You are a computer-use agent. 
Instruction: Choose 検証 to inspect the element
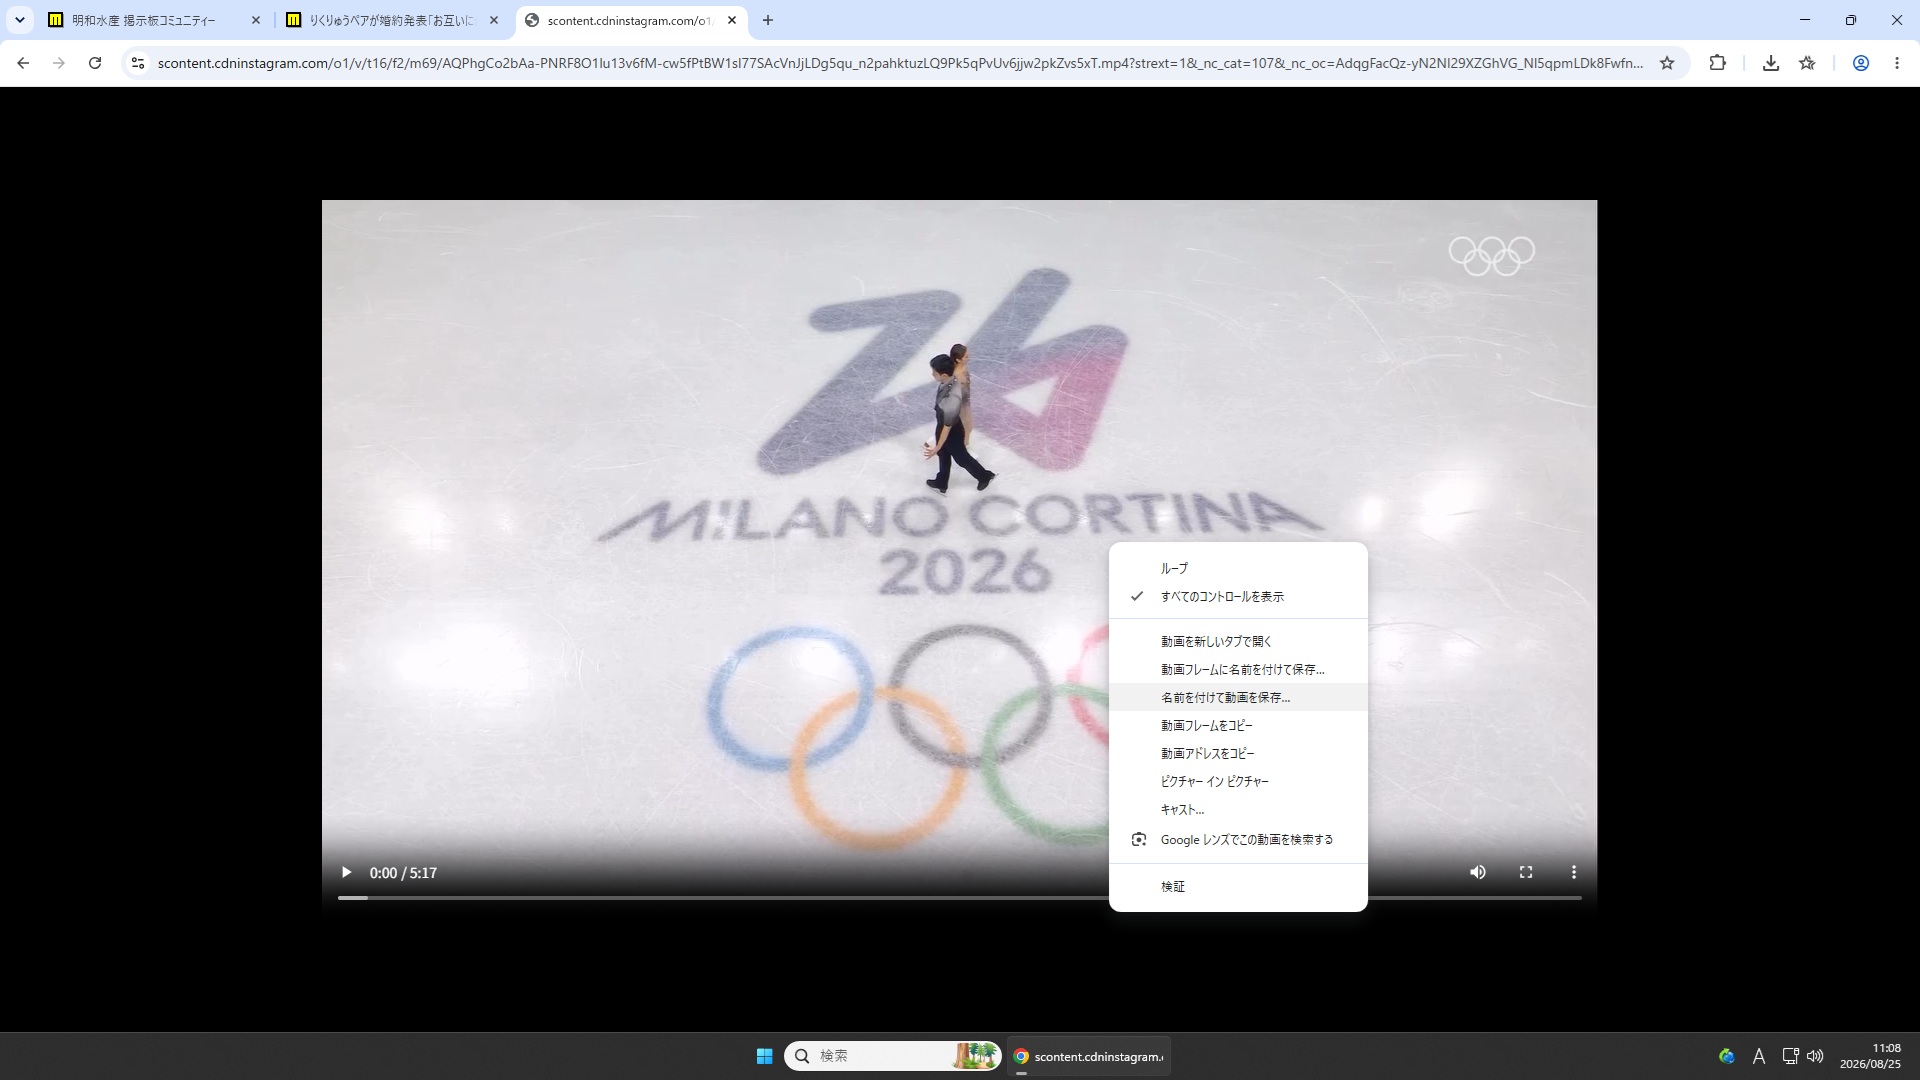[1238, 886]
